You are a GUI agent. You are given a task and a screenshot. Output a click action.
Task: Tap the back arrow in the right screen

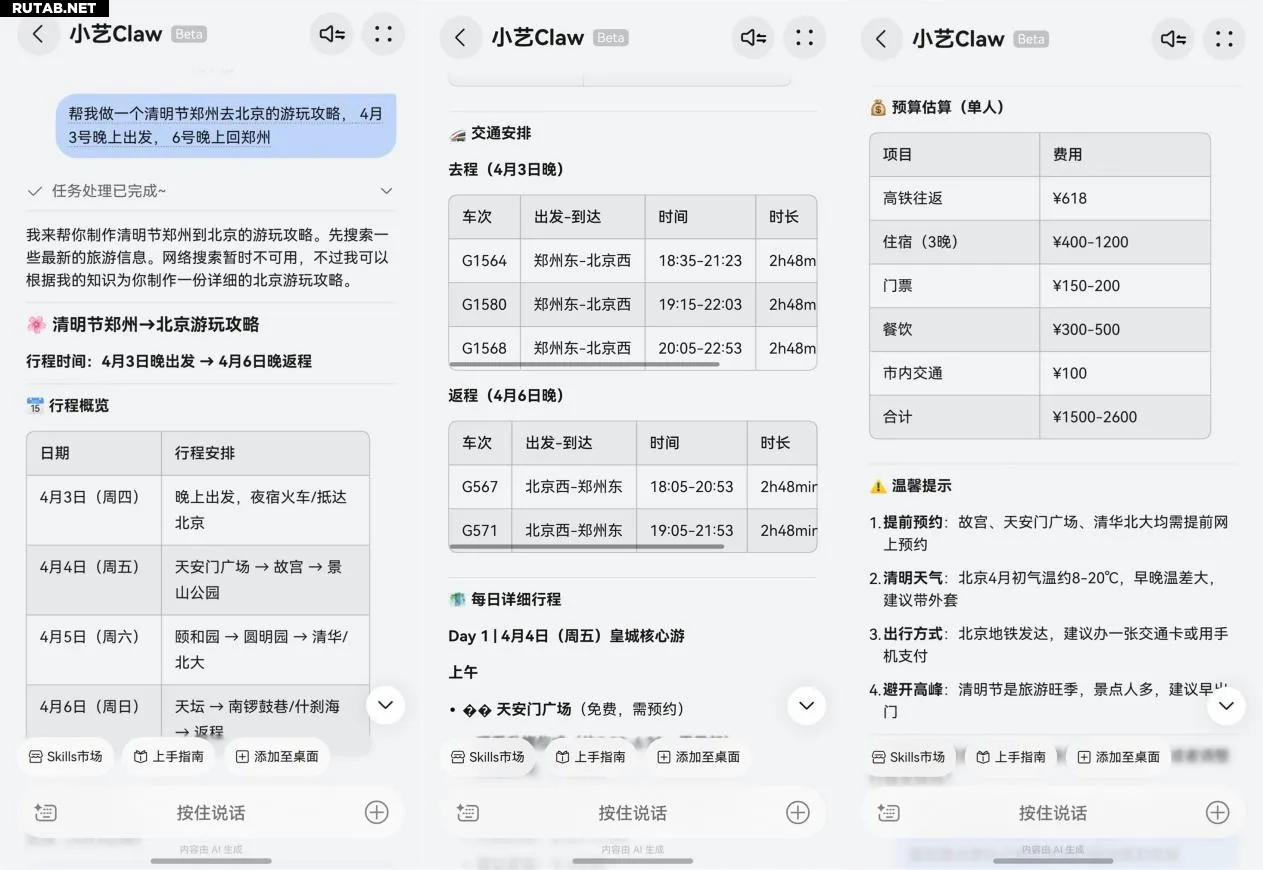tap(881, 39)
